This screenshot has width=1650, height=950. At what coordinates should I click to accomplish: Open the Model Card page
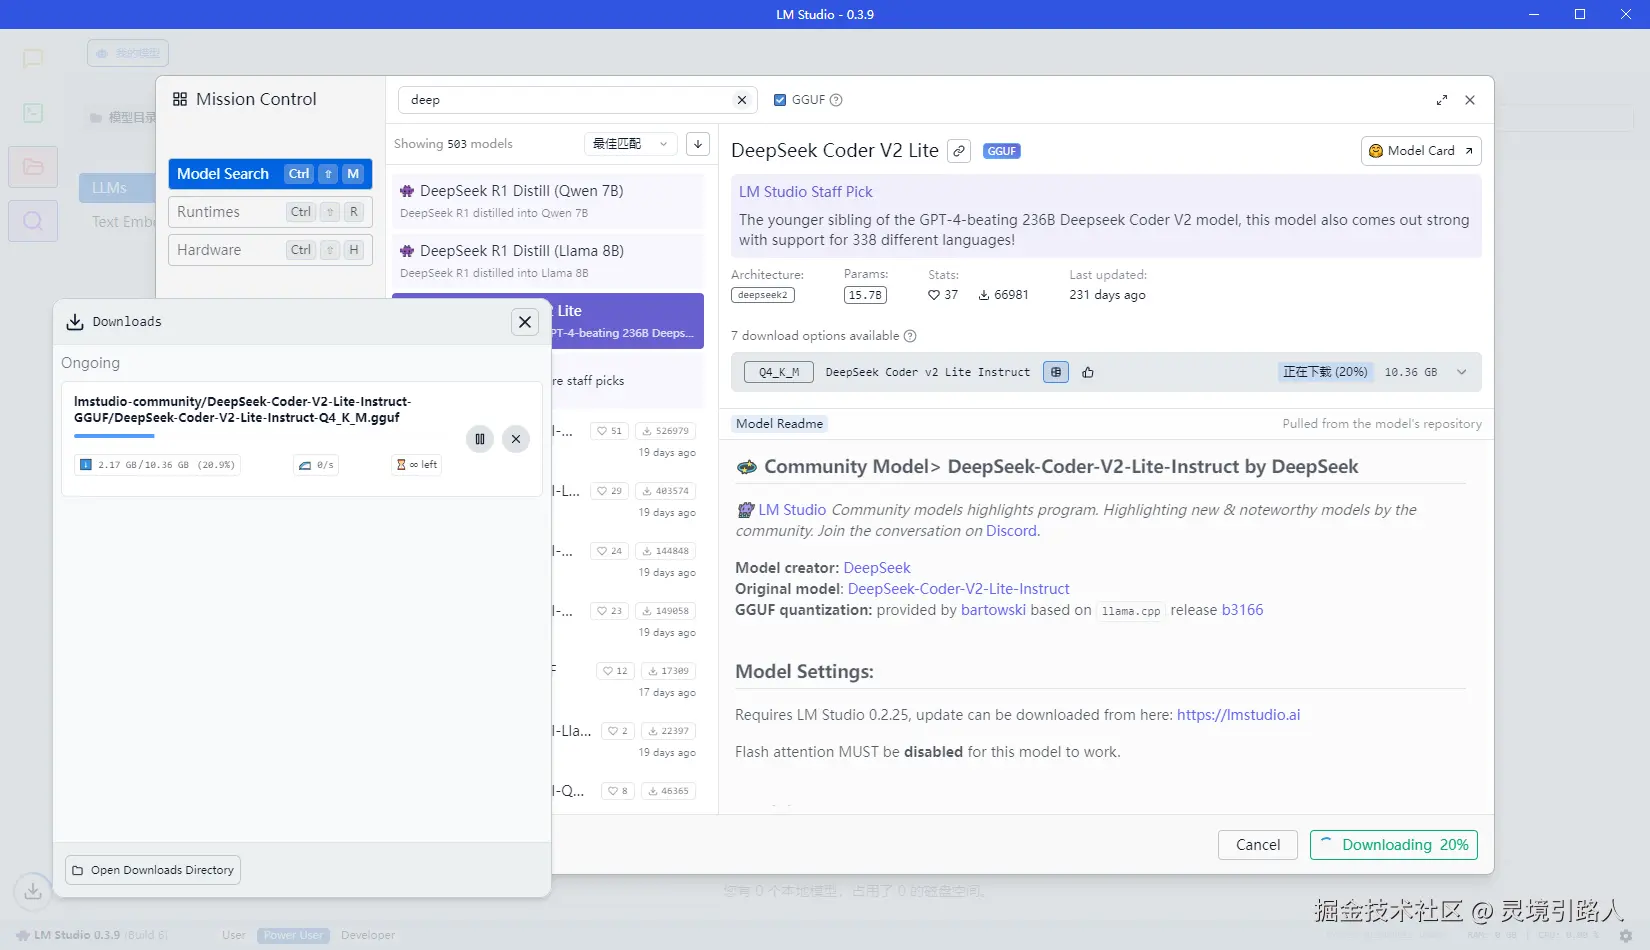tap(1421, 151)
